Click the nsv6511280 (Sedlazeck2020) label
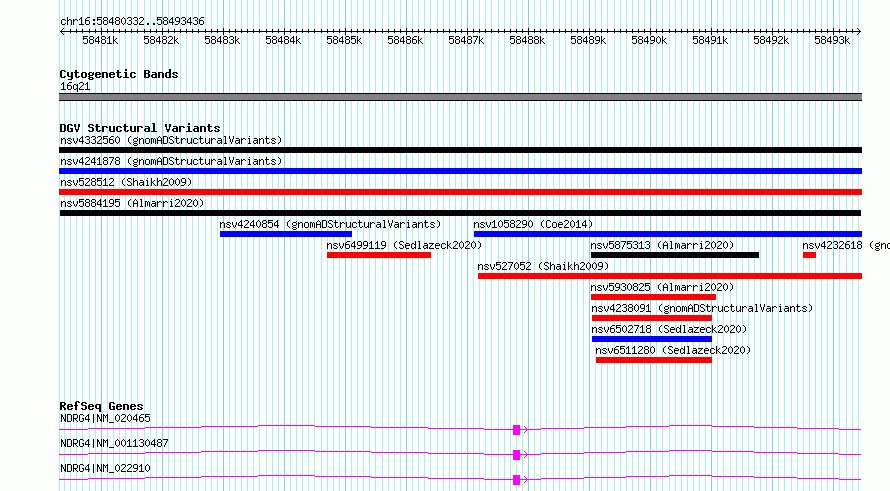This screenshot has height=491, width=890. tap(673, 350)
